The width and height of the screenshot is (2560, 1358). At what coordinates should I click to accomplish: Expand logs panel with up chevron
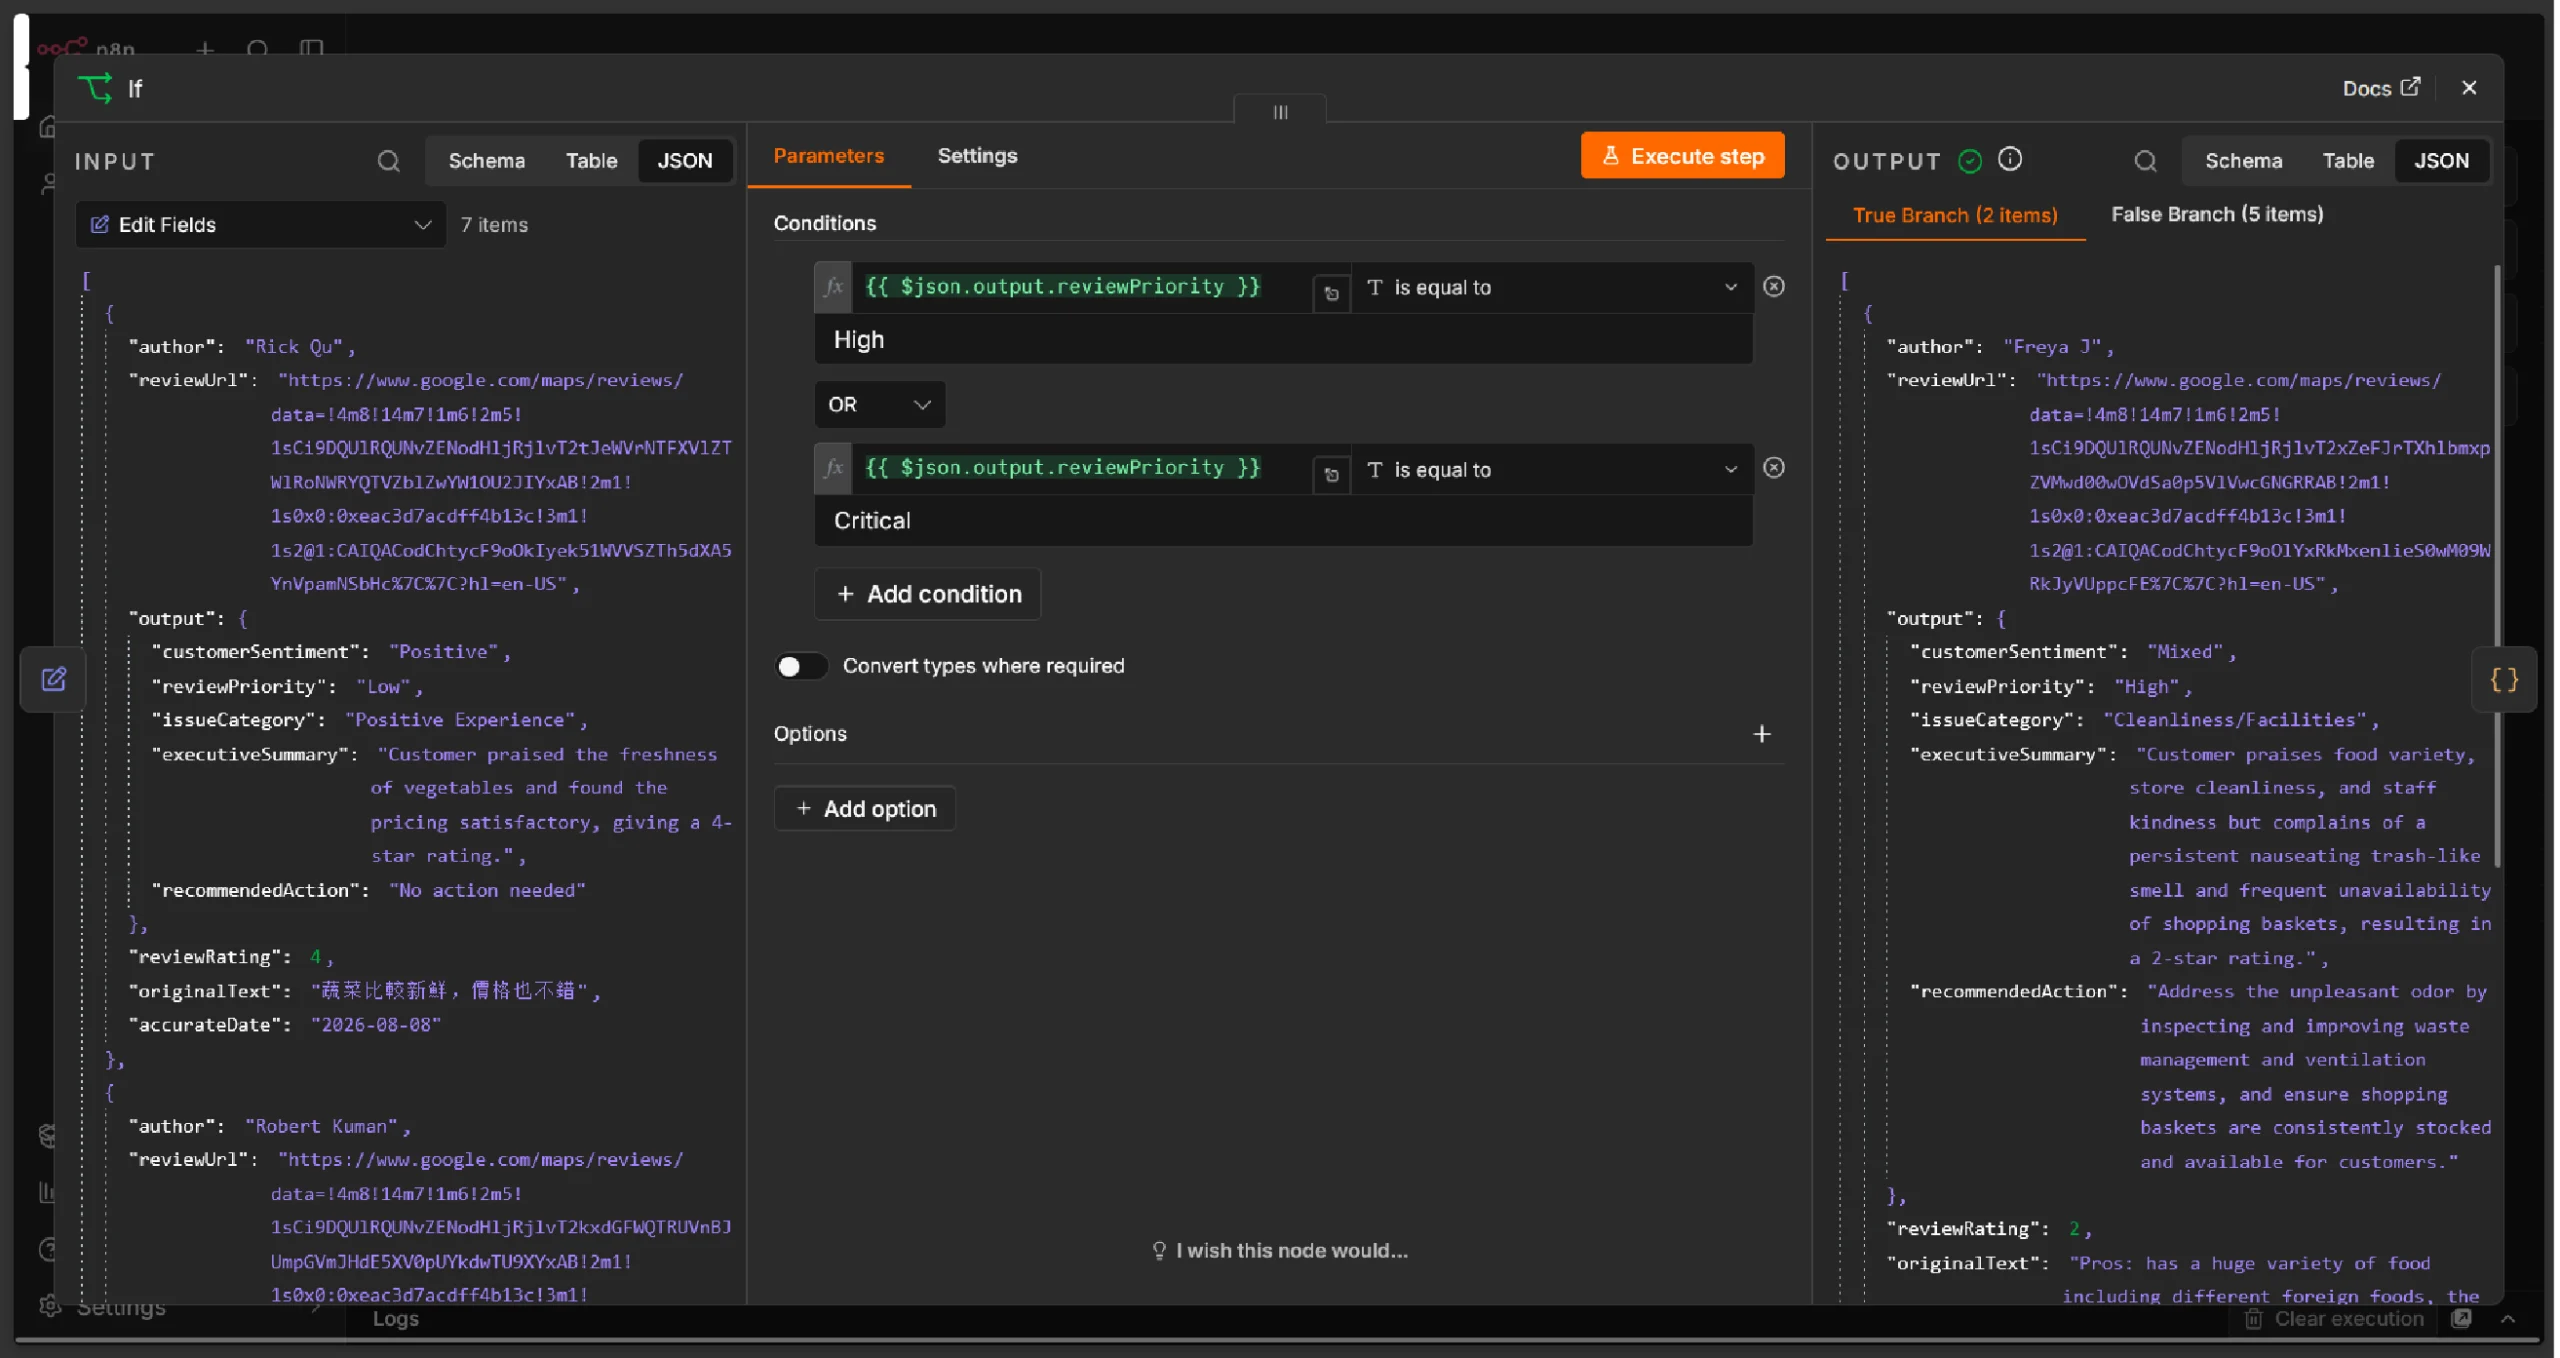(x=2506, y=1319)
